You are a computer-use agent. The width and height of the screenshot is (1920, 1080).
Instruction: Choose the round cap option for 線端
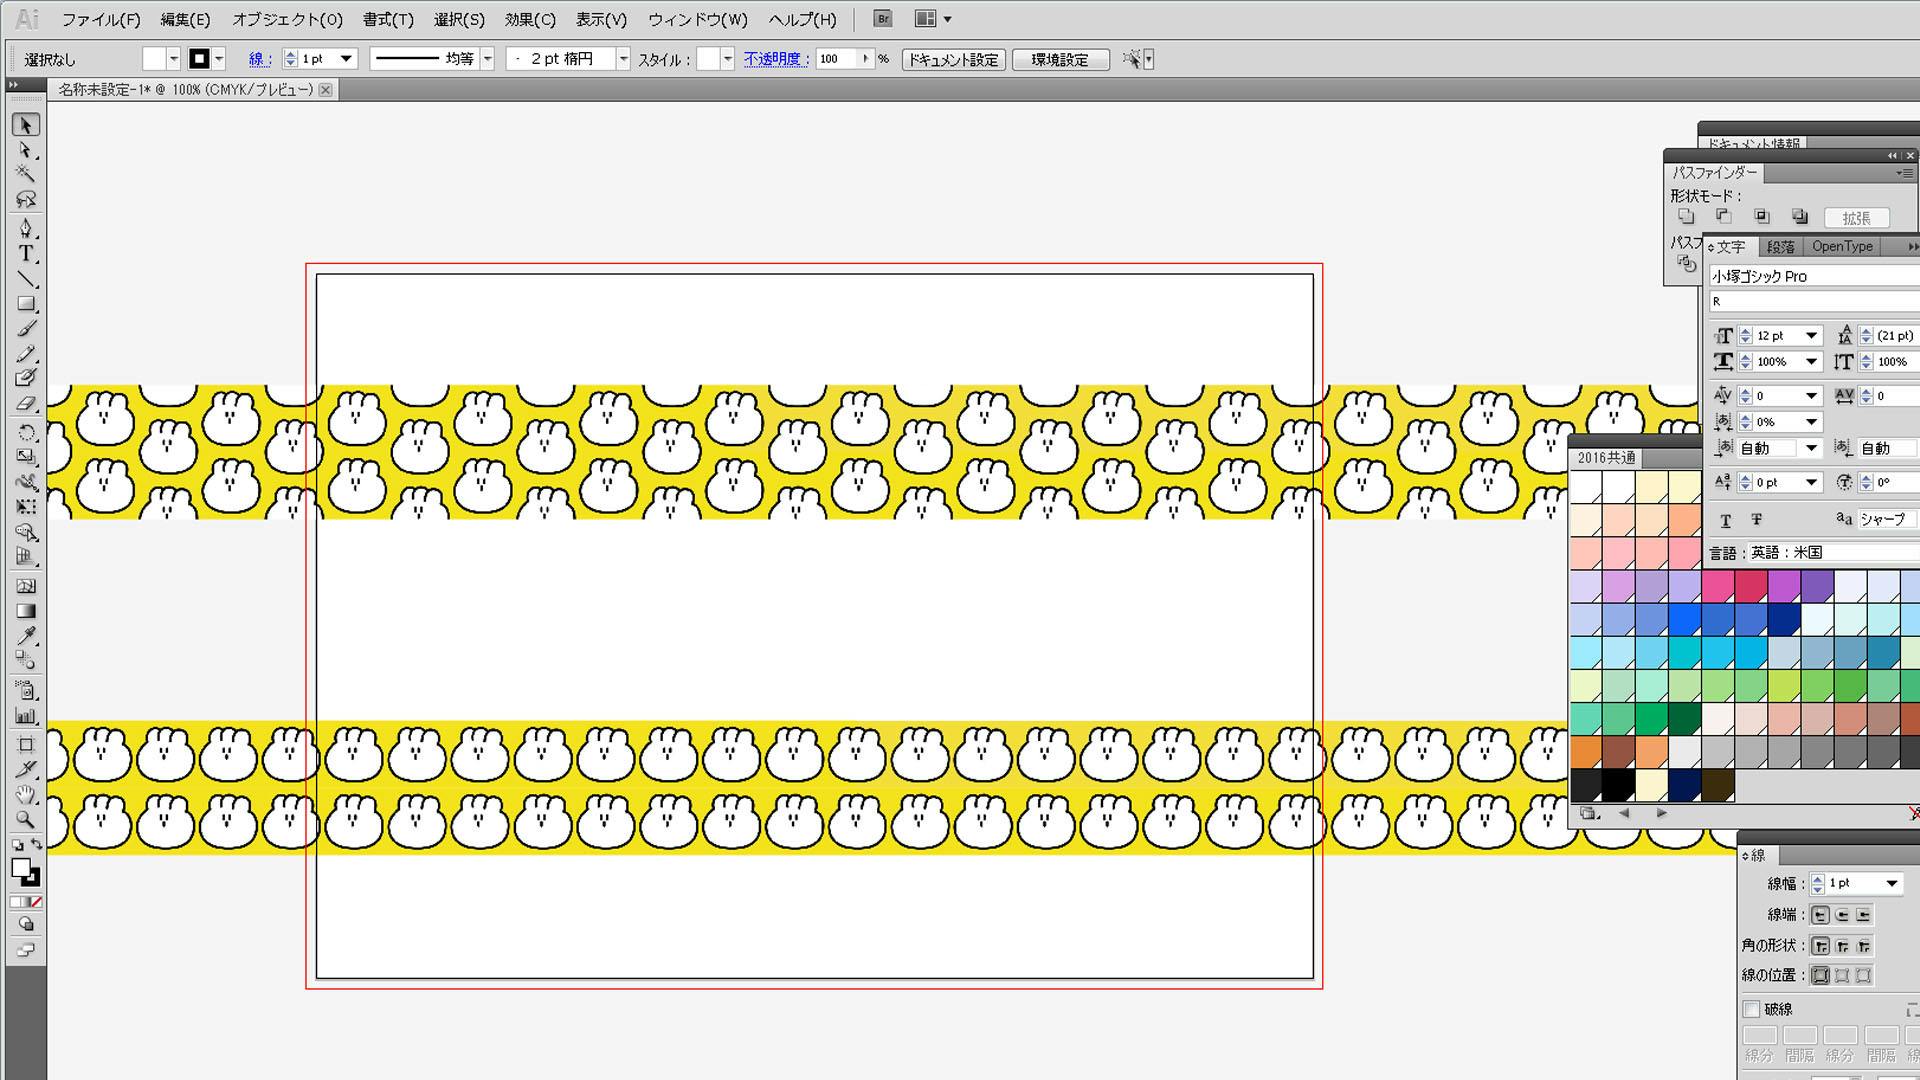[x=1842, y=915]
